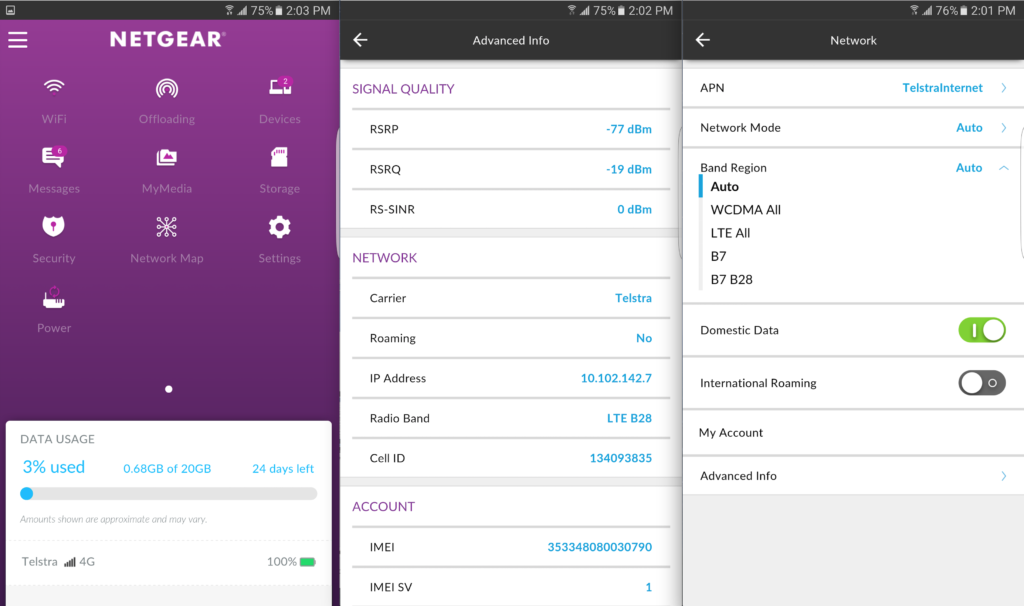The height and width of the screenshot is (606, 1024).
Task: Select the LTE All band option
Action: pos(730,233)
